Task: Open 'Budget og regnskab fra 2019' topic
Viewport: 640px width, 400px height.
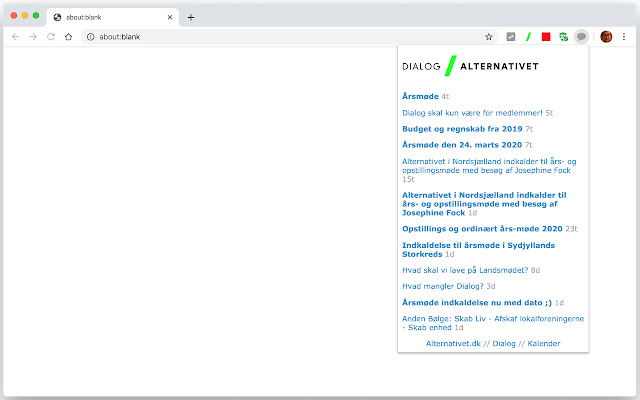Action: (x=462, y=129)
